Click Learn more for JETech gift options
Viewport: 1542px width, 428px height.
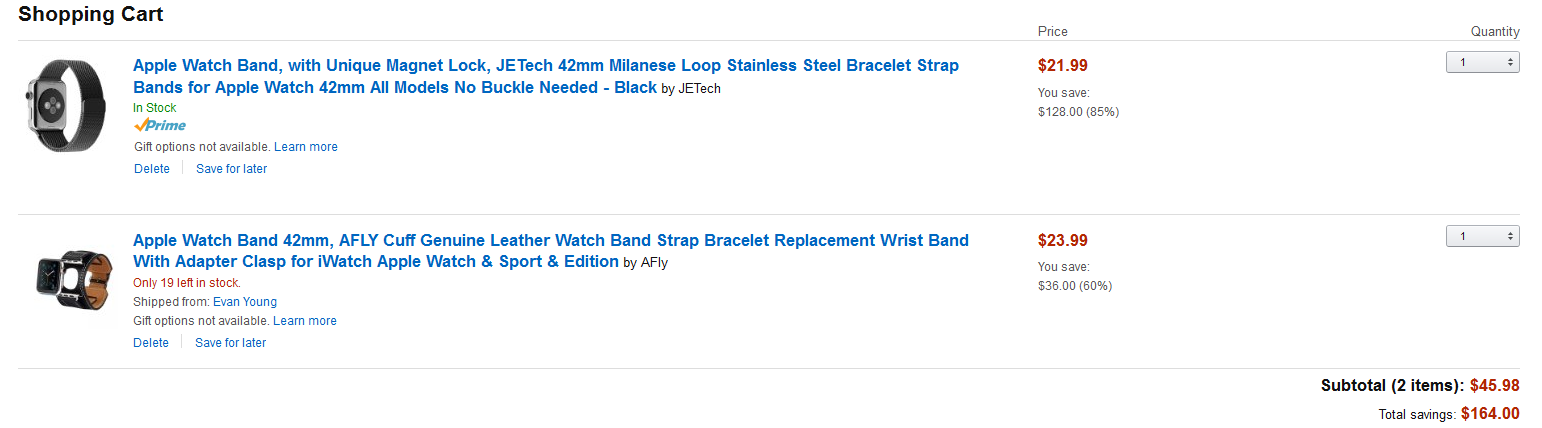click(306, 147)
